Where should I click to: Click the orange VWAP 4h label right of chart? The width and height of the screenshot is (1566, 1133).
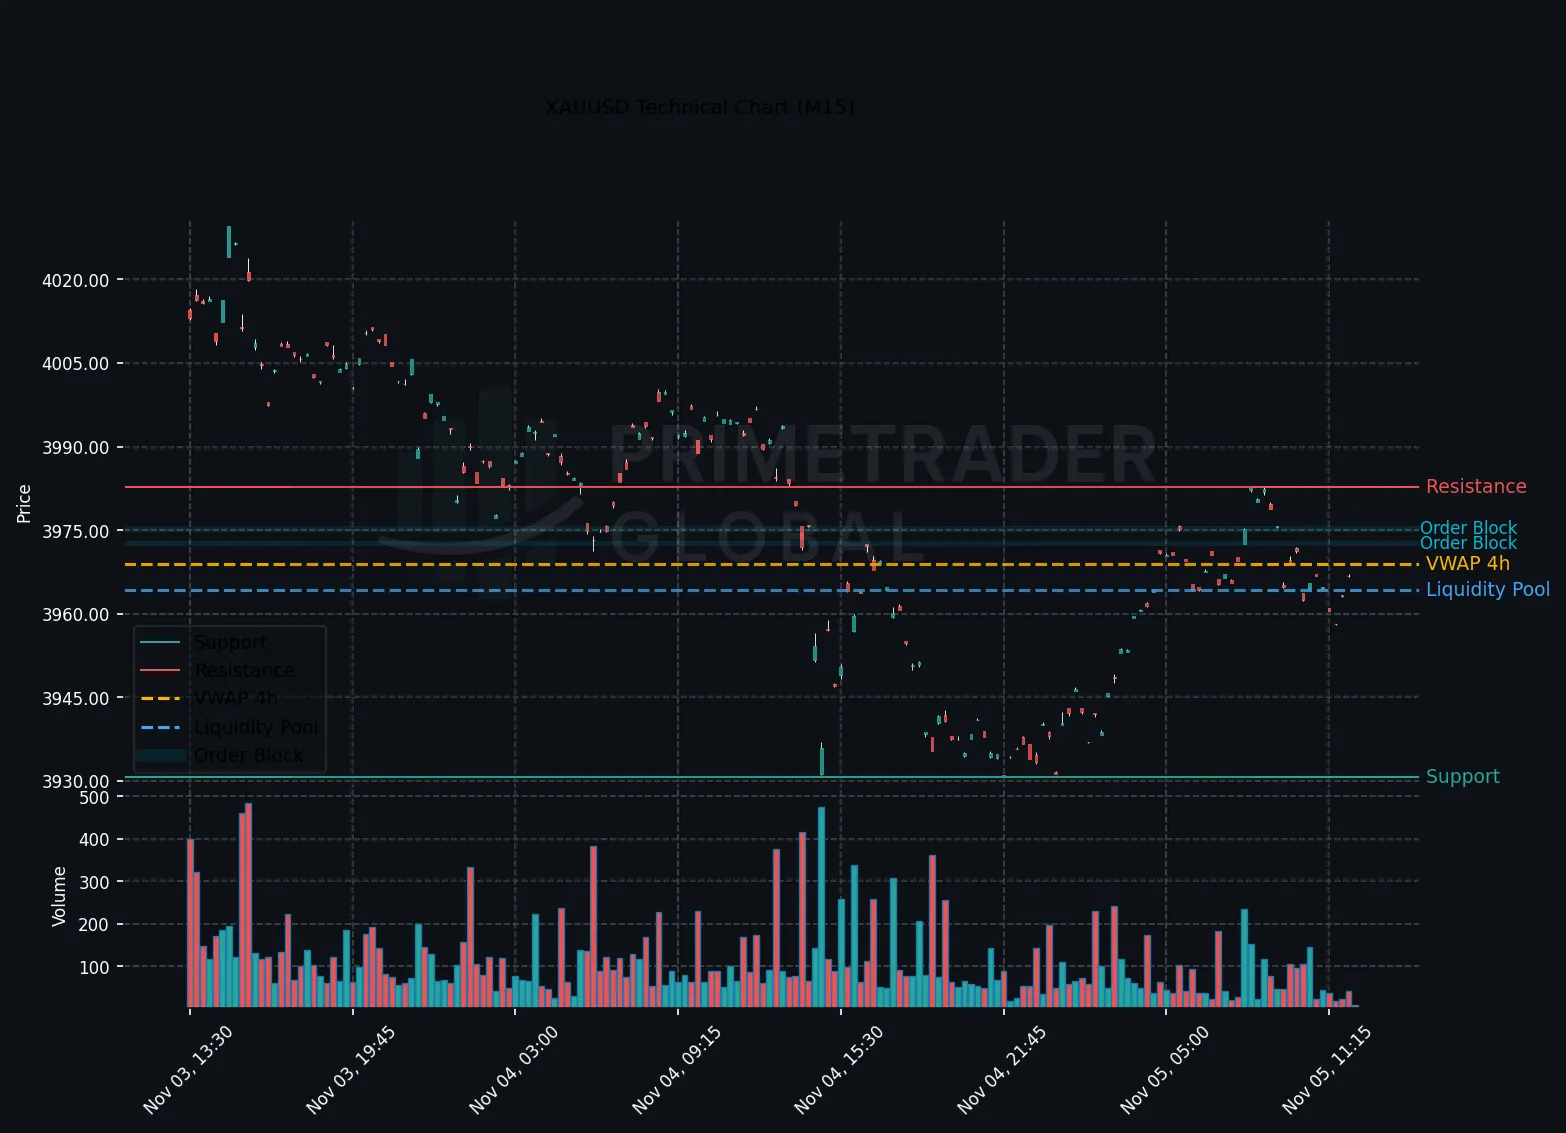pyautogui.click(x=1468, y=564)
